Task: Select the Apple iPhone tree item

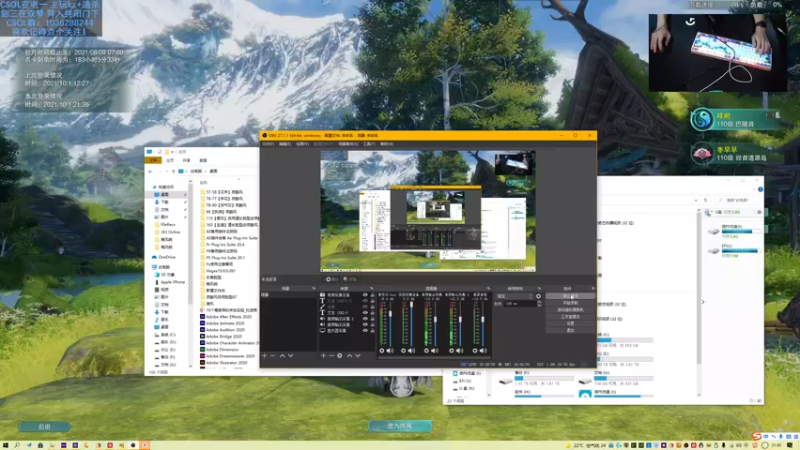Action: click(x=172, y=282)
